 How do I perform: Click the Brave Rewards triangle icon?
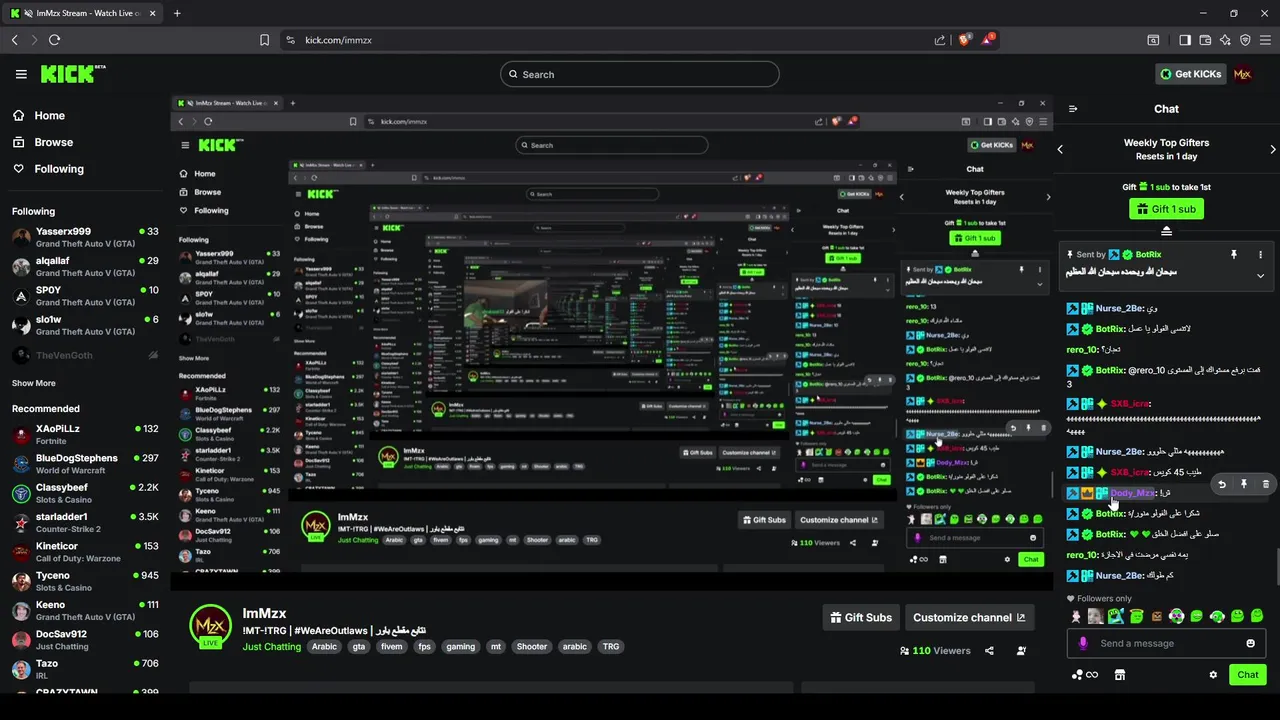point(989,40)
